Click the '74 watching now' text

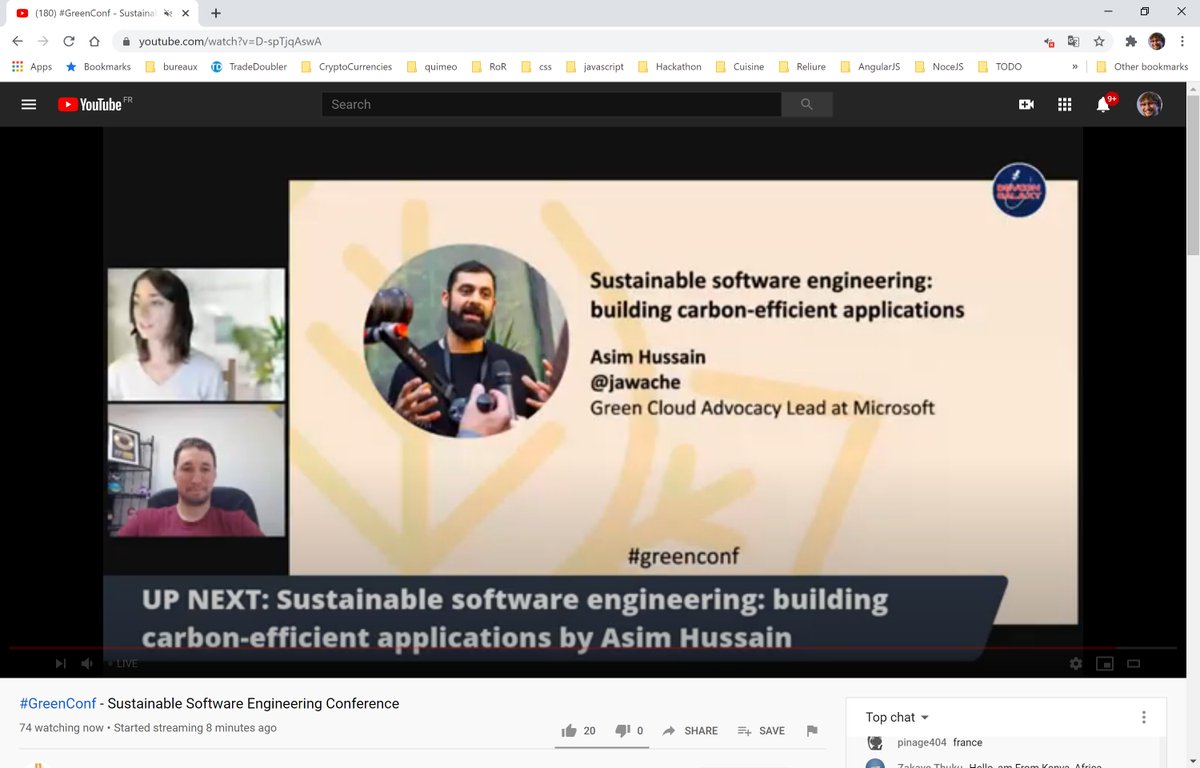62,728
